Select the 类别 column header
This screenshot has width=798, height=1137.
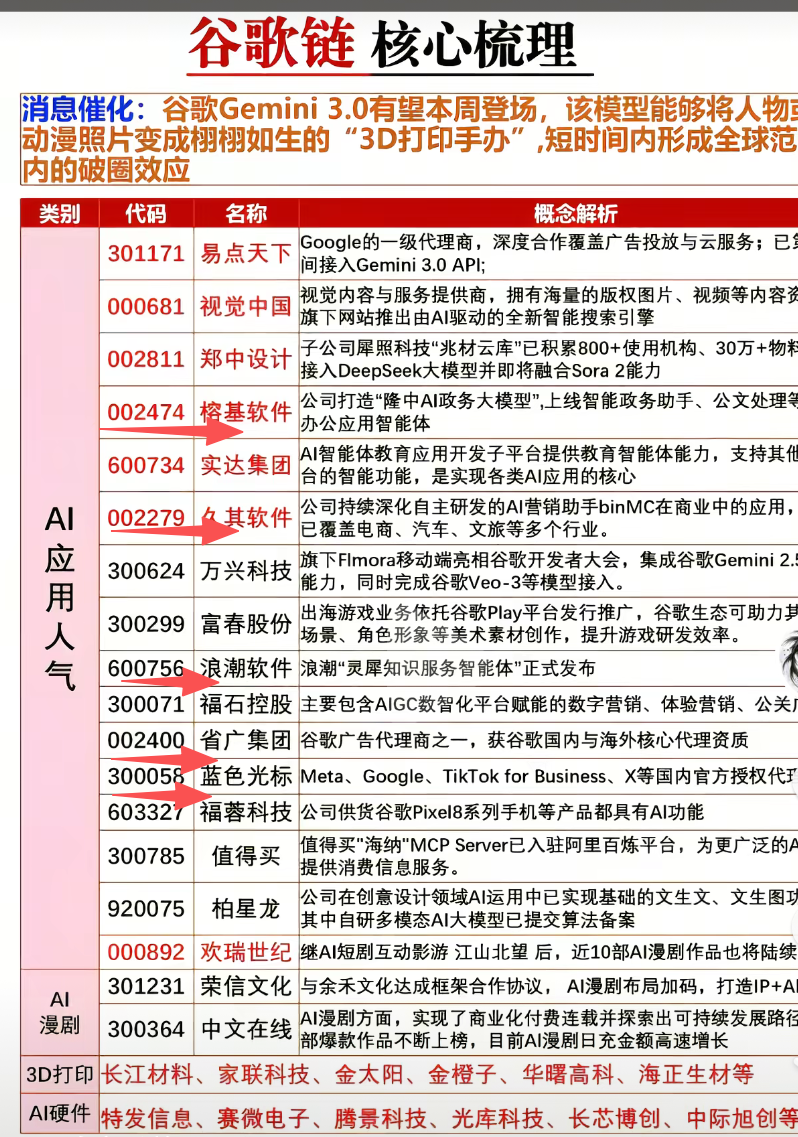(59, 214)
